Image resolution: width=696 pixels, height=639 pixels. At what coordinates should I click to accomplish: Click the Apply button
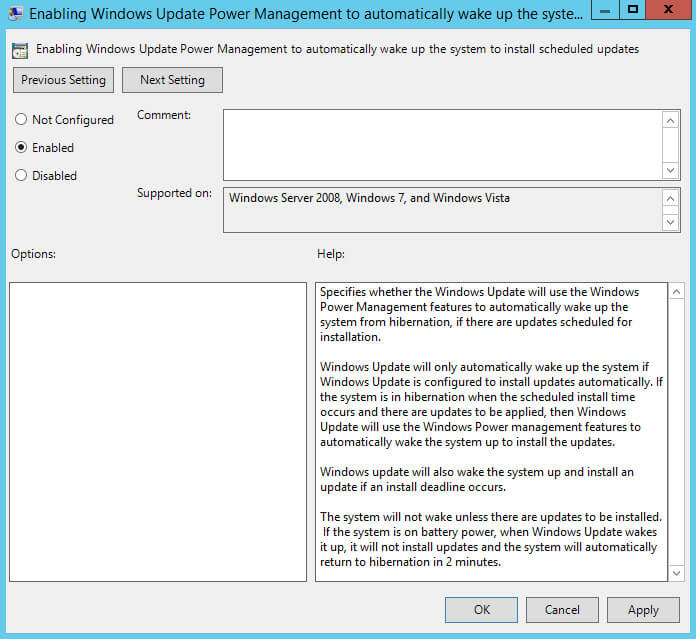click(x=643, y=610)
